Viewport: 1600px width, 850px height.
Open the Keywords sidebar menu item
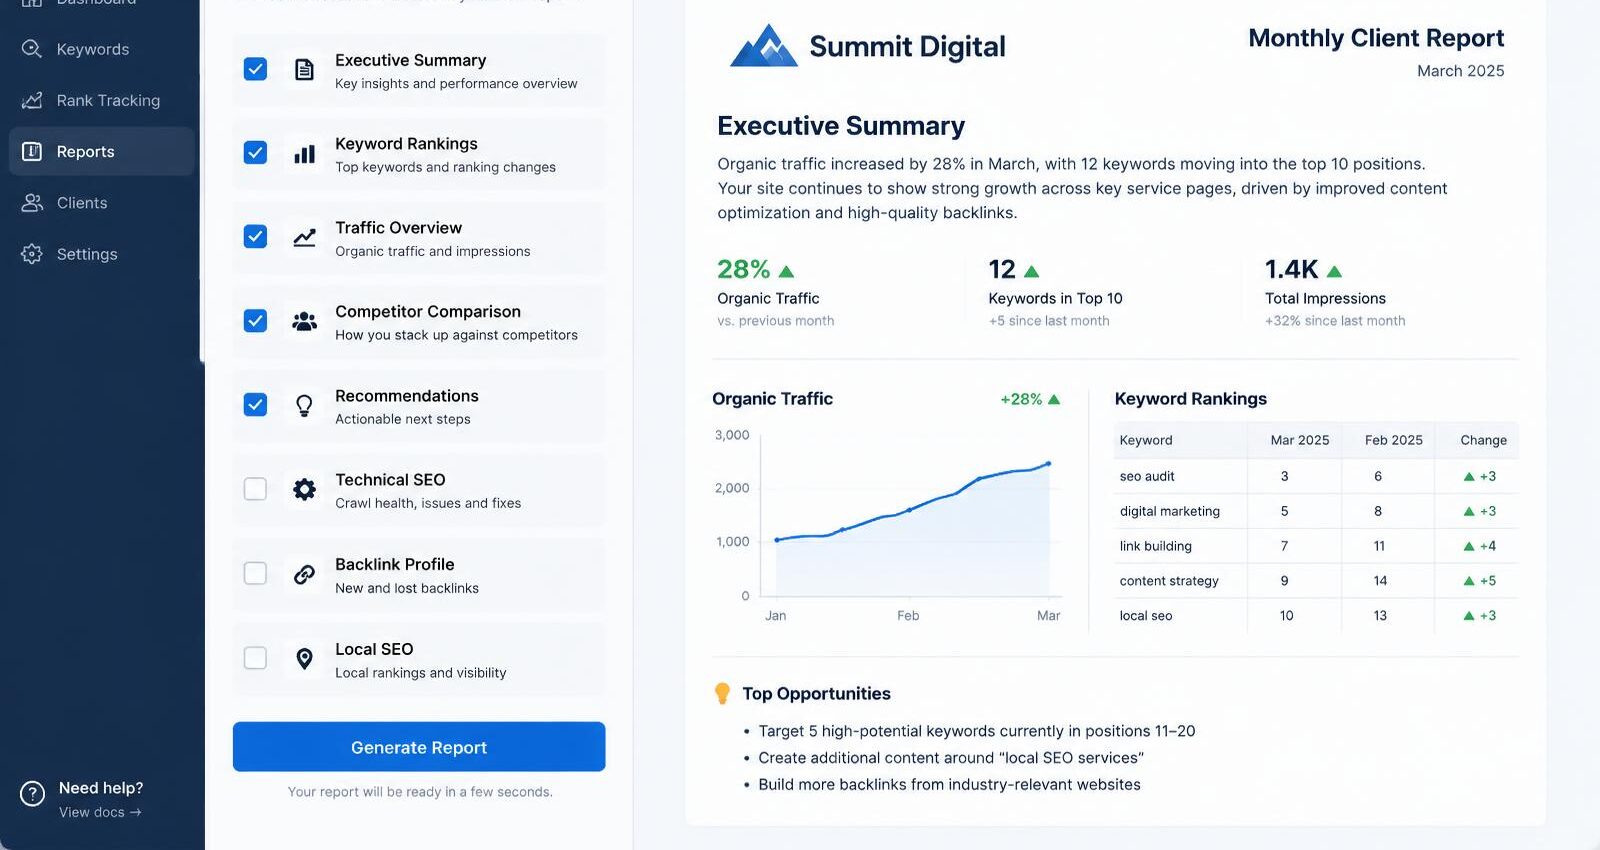(101, 49)
